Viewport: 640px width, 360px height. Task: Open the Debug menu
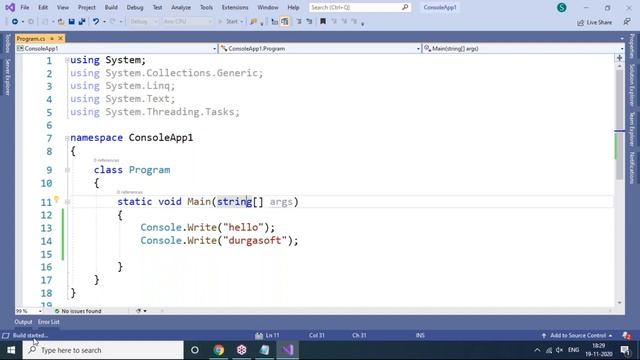[x=135, y=7]
